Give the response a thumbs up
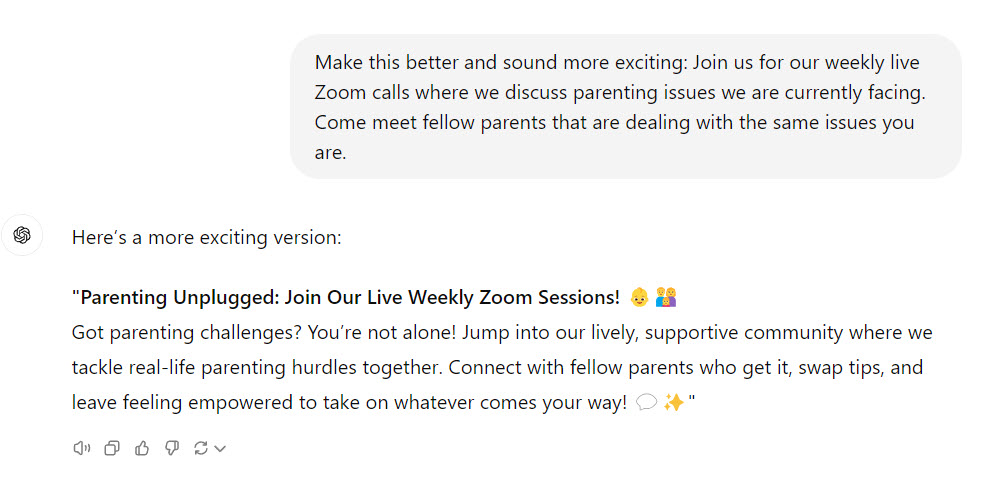Viewport: 987px width, 503px height. click(x=142, y=448)
